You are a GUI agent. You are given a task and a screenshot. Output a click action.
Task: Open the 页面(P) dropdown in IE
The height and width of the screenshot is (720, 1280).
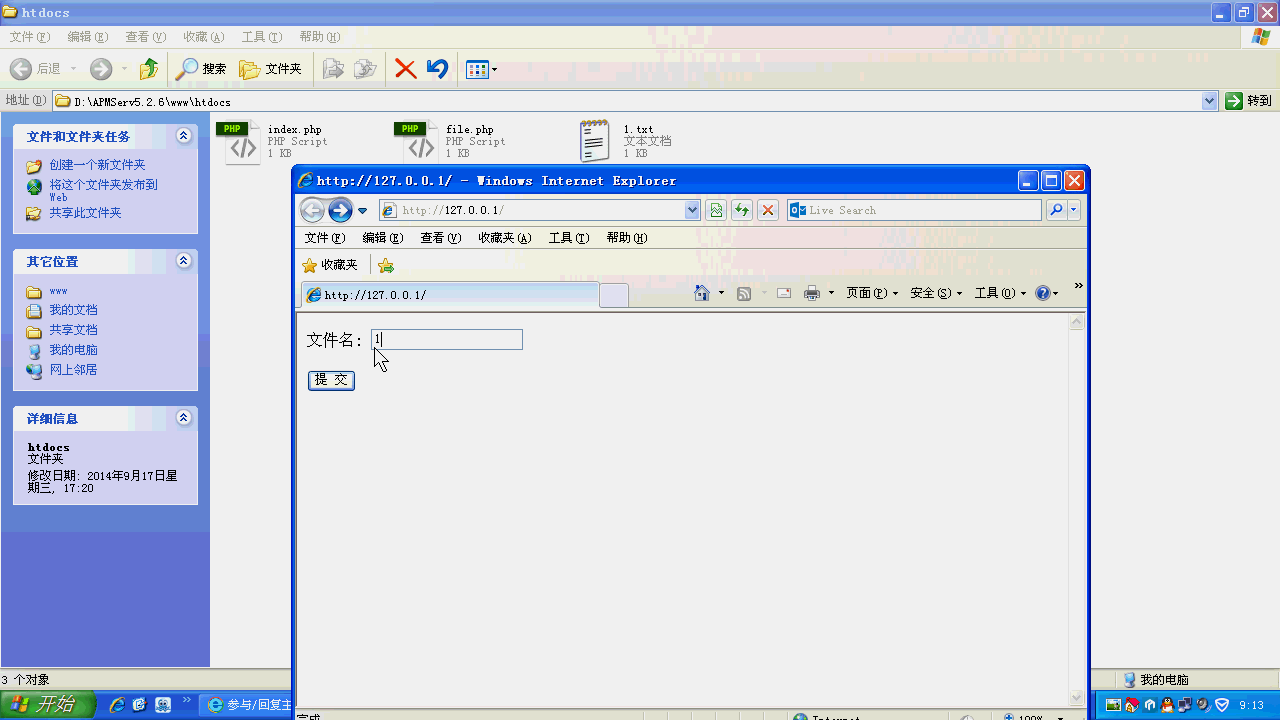pos(865,292)
